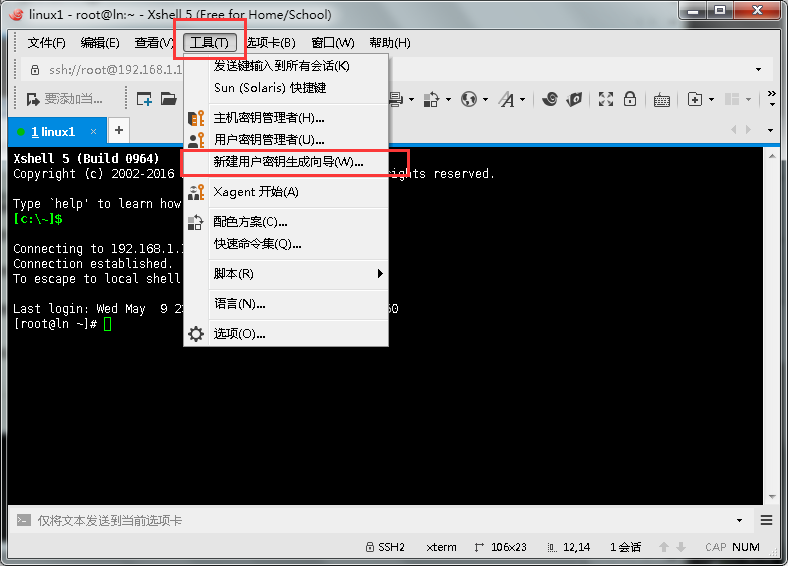The width and height of the screenshot is (788, 566).
Task: Click the 要添加当... quick command button
Action: click(x=64, y=99)
